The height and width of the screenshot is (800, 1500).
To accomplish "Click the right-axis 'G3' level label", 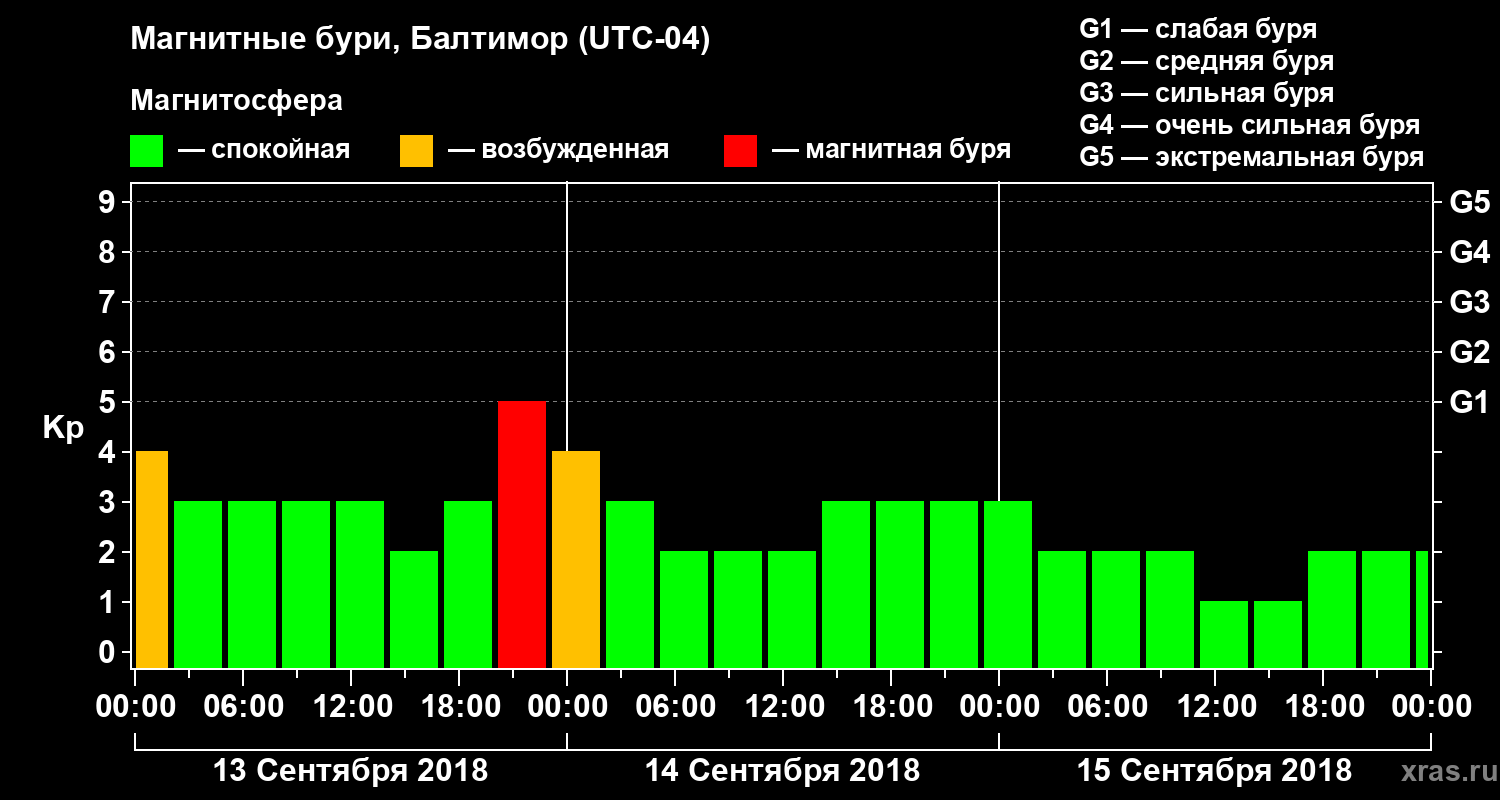I will pos(1469,302).
